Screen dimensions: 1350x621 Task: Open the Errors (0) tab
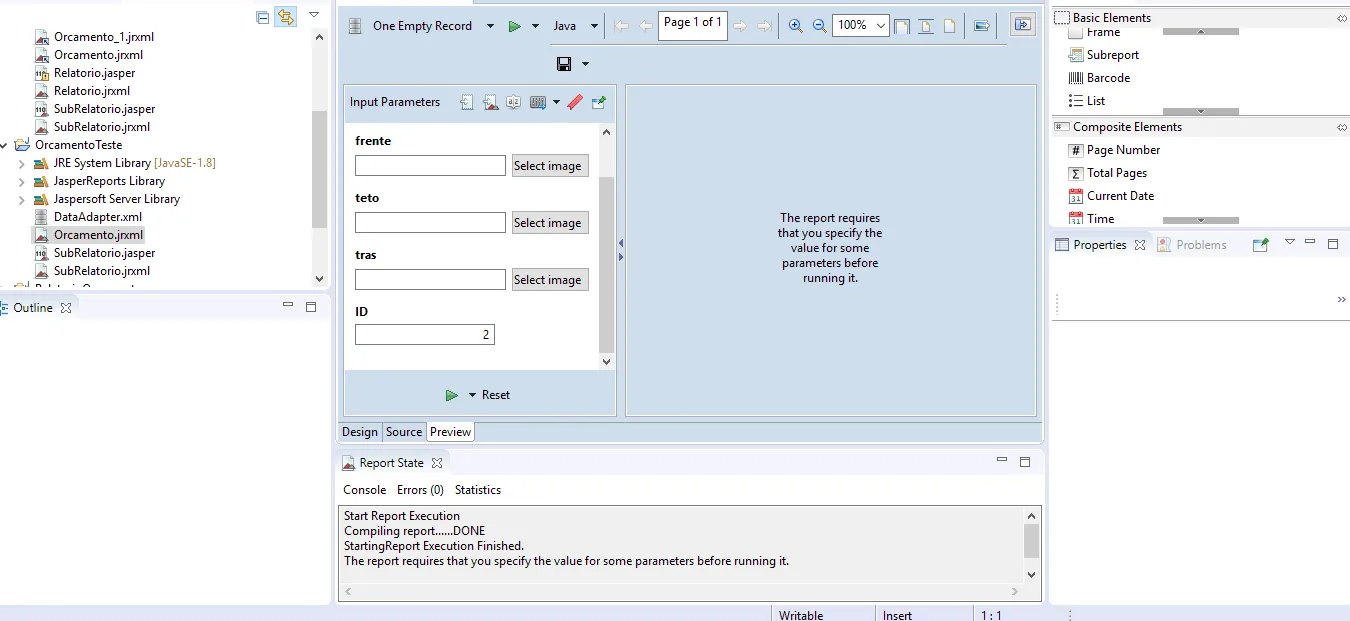tap(421, 490)
